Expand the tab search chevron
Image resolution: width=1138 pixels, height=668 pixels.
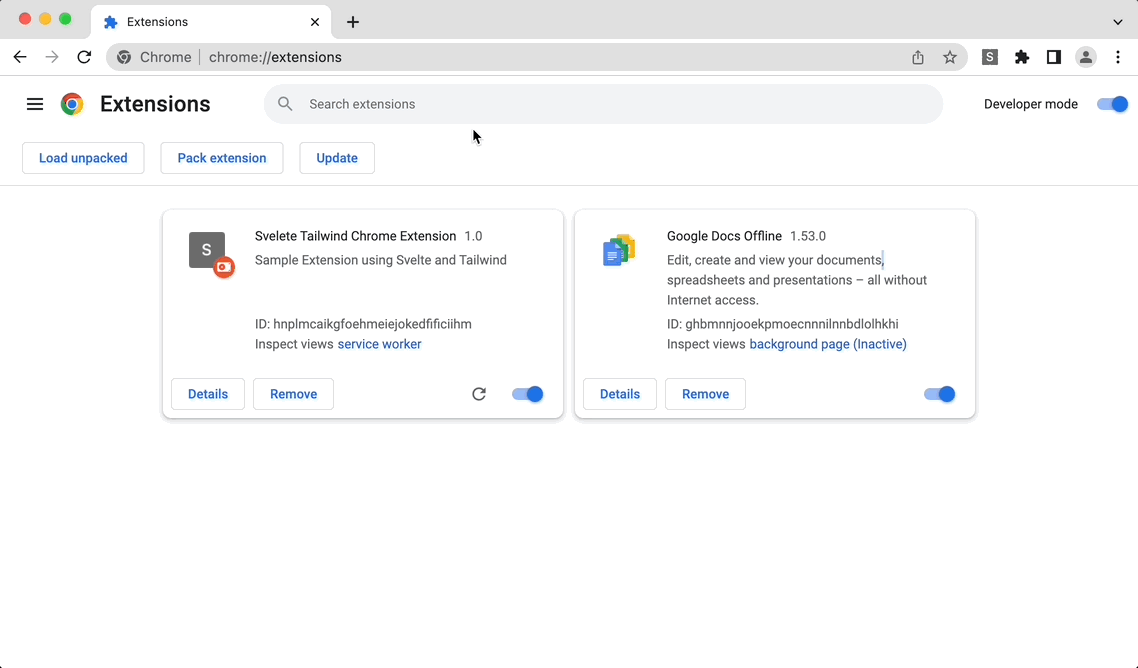tap(1117, 22)
